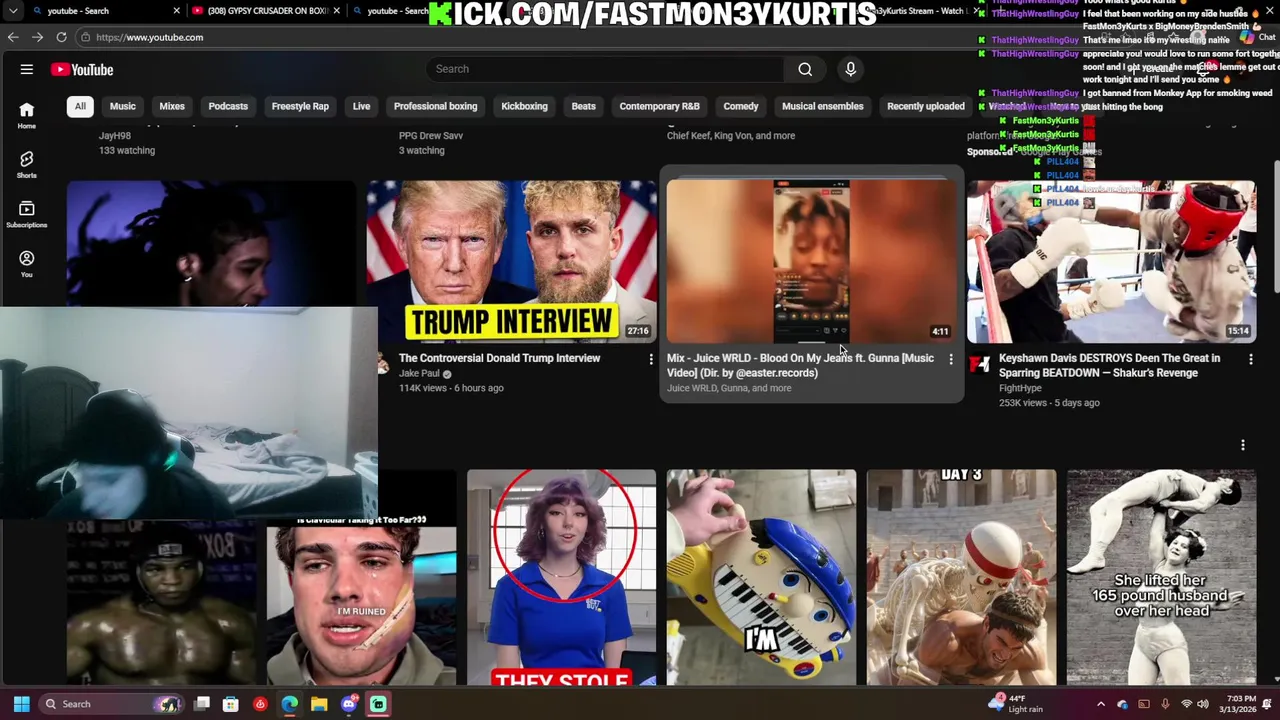This screenshot has height=720, width=1280.
Task: Select the Professional boxing filter chip
Action: pos(435,106)
